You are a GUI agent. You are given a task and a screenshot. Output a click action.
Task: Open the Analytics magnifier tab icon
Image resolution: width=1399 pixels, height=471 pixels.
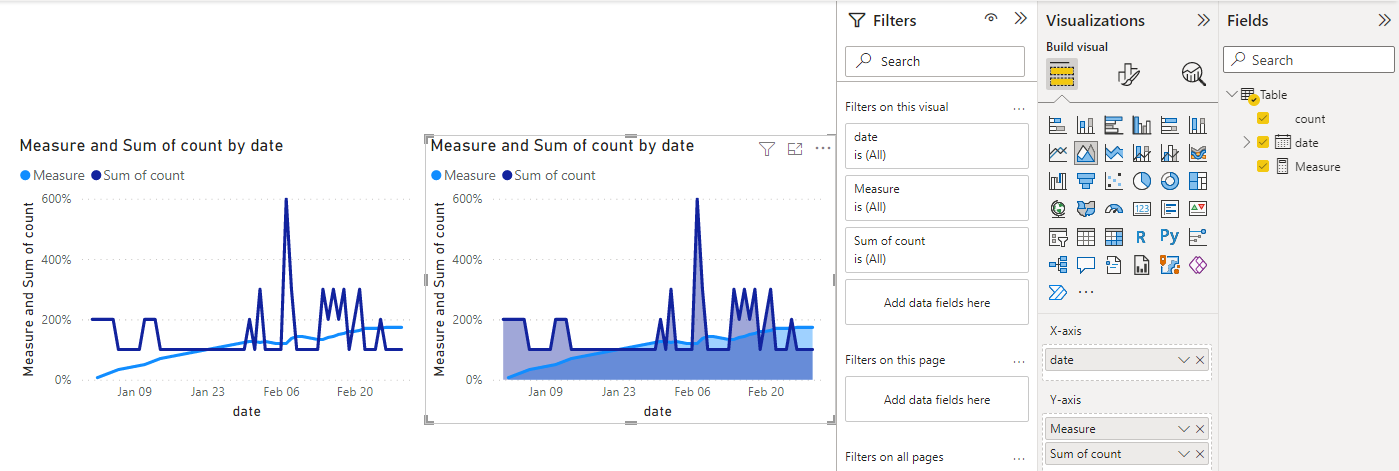(x=1193, y=74)
